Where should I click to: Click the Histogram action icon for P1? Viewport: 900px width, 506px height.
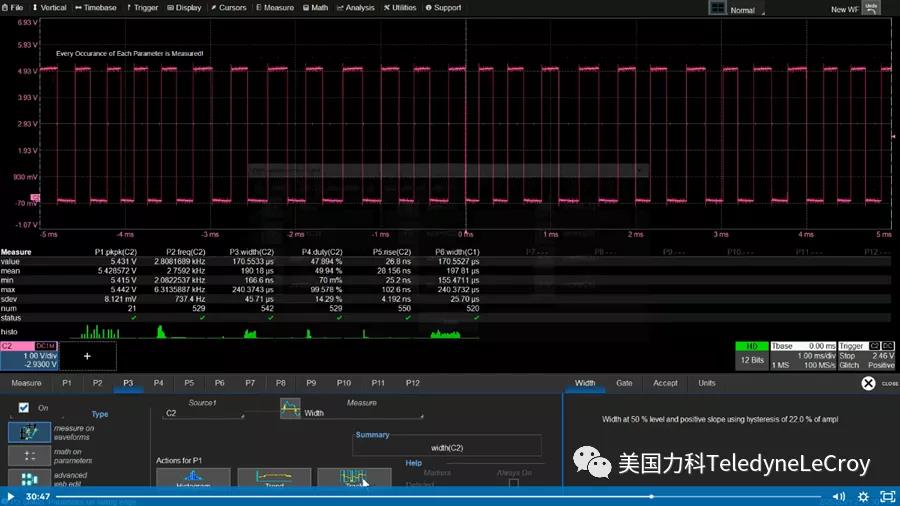tap(193, 478)
